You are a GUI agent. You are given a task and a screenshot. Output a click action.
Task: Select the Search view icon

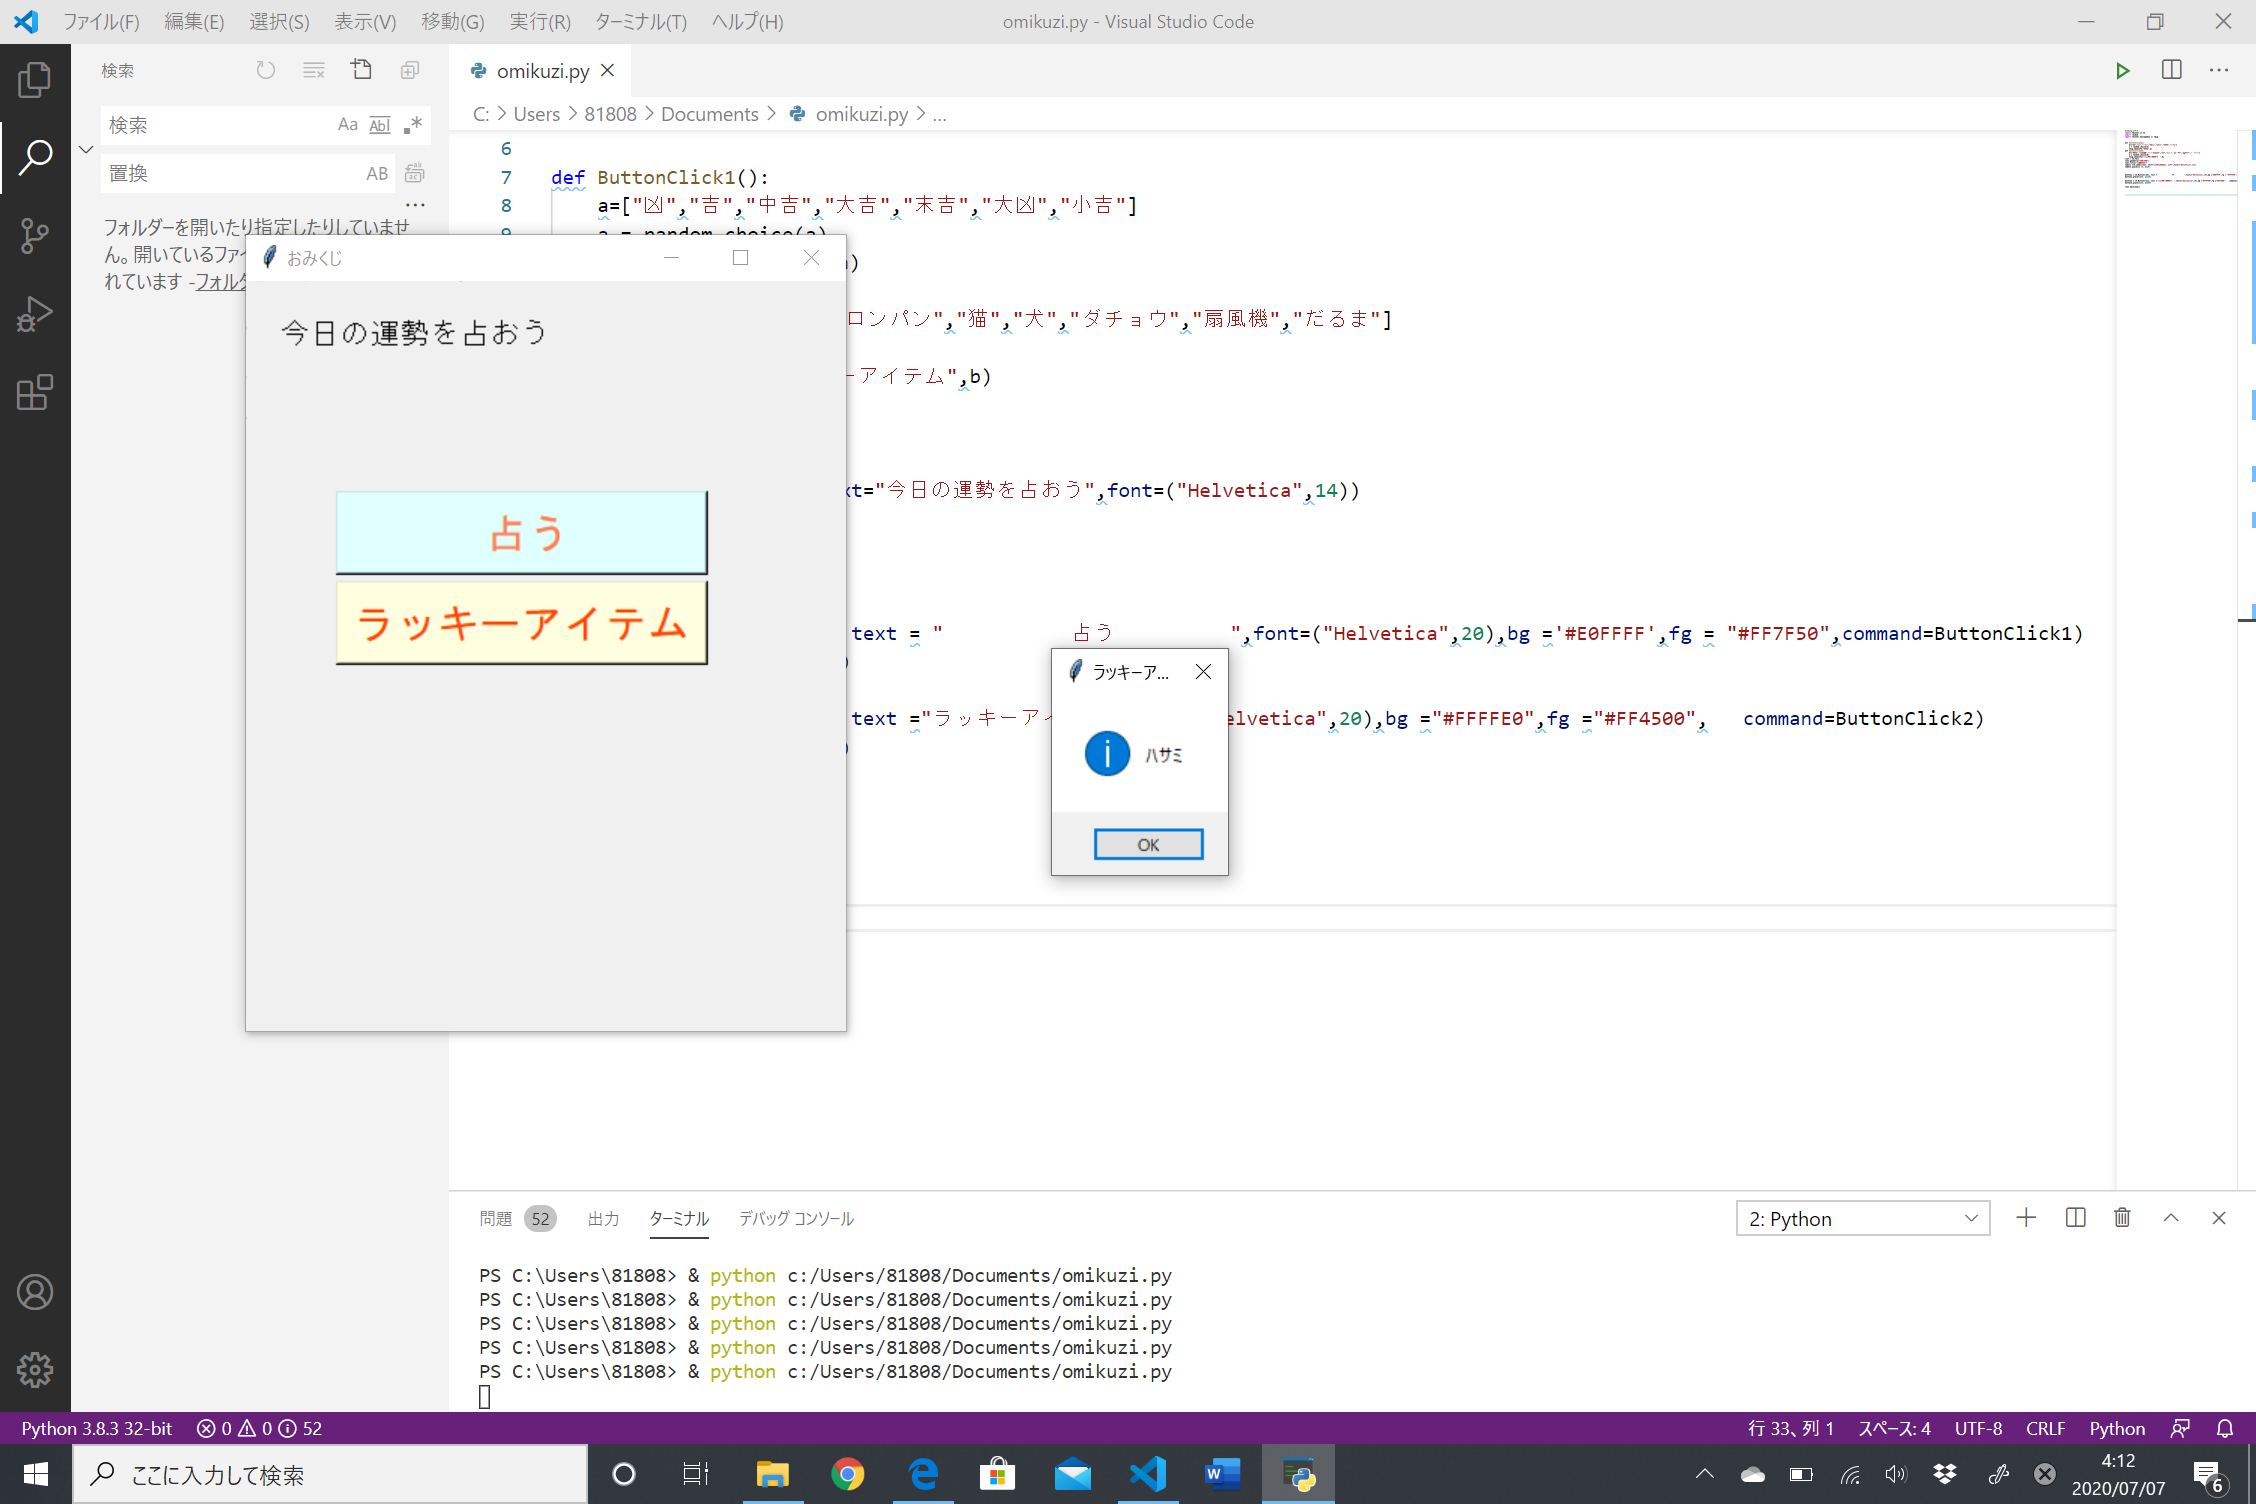tap(35, 157)
